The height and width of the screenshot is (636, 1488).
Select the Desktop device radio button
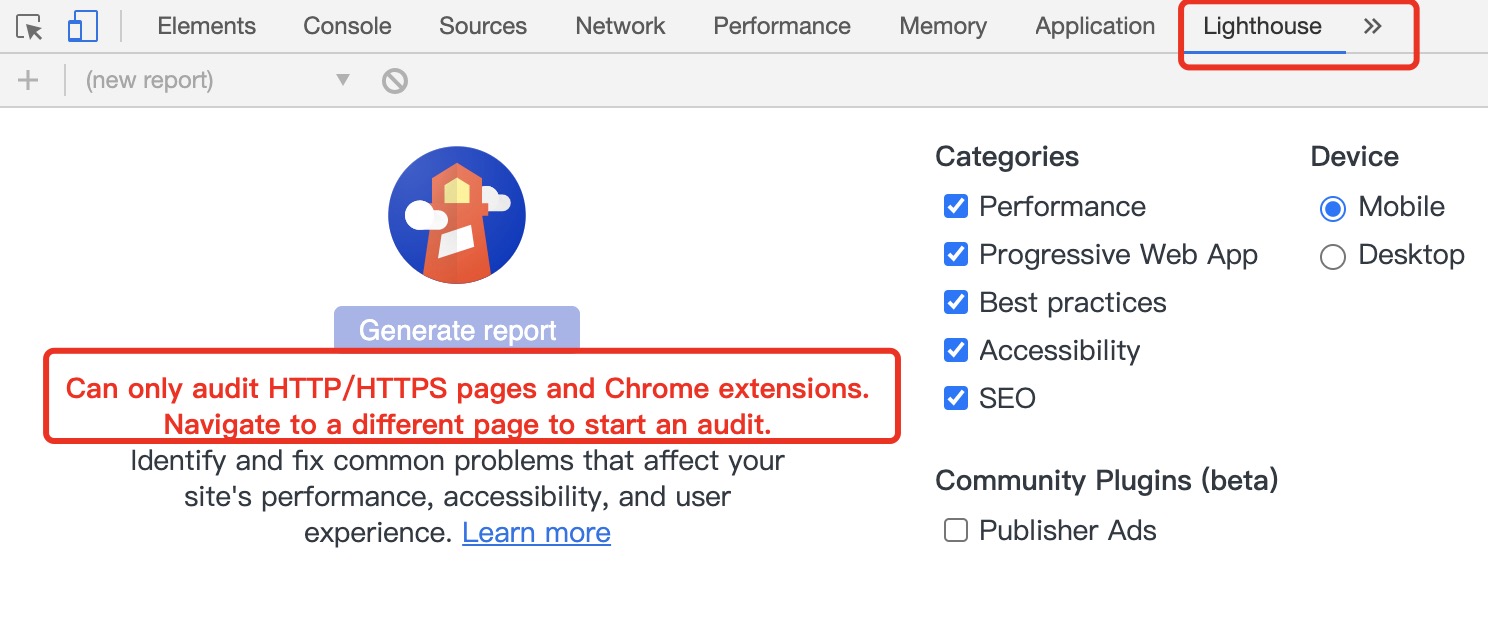[1333, 257]
